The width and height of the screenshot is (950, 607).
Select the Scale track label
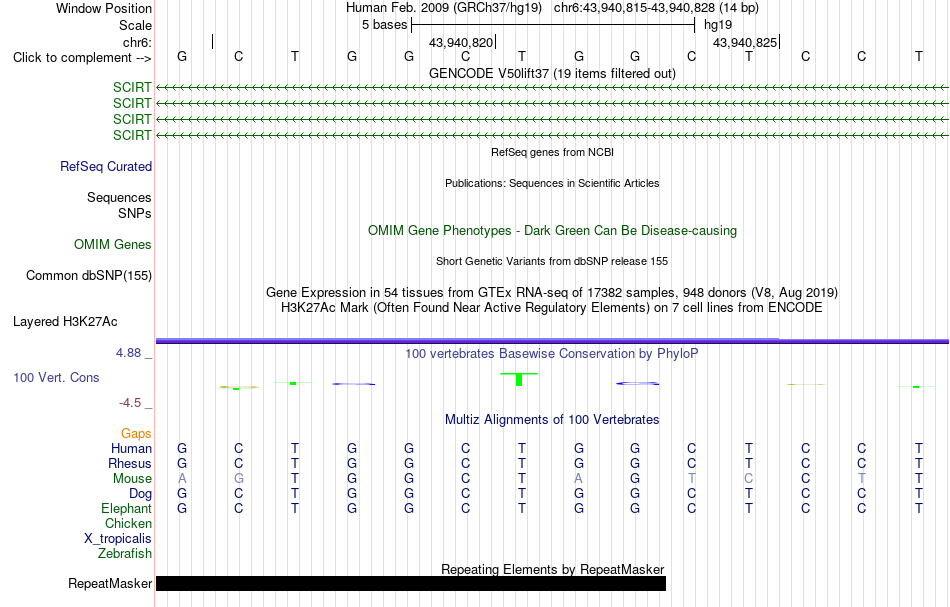click(x=135, y=25)
